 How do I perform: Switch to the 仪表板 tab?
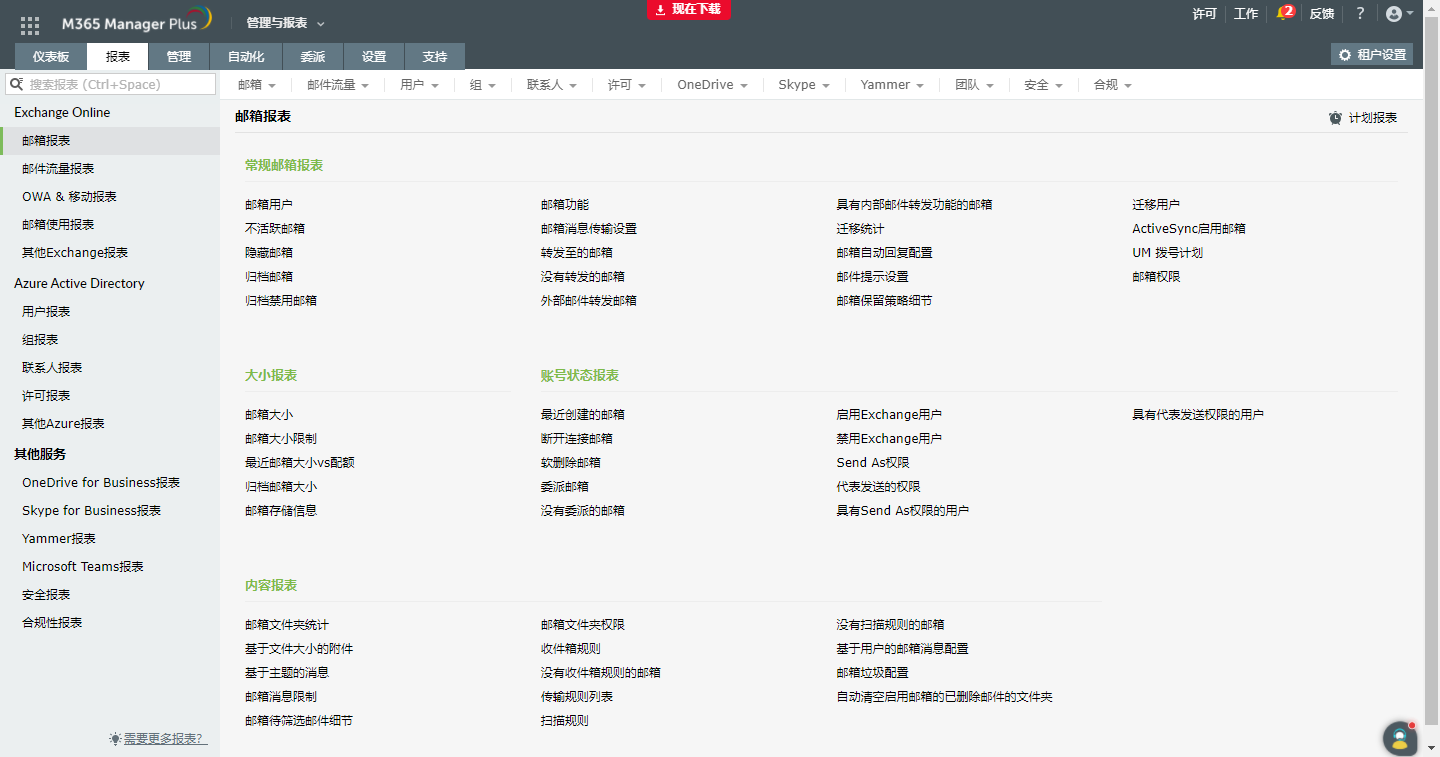[x=51, y=57]
